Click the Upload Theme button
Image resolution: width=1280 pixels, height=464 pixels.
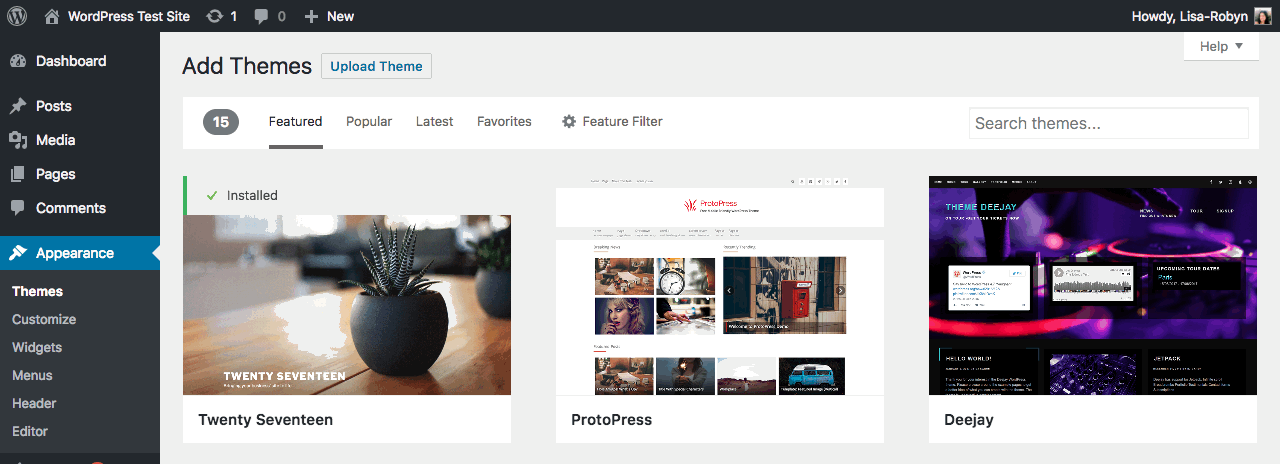pyautogui.click(x=376, y=66)
